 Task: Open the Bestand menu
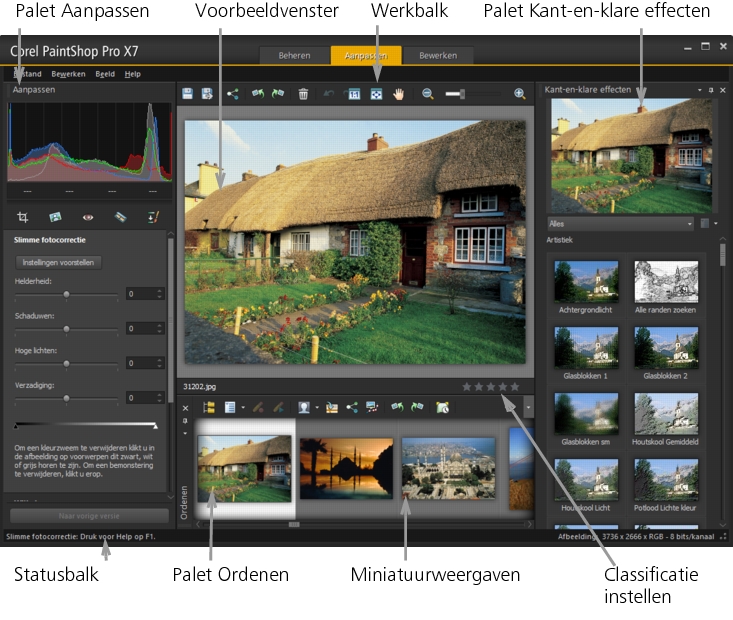[x=28, y=74]
